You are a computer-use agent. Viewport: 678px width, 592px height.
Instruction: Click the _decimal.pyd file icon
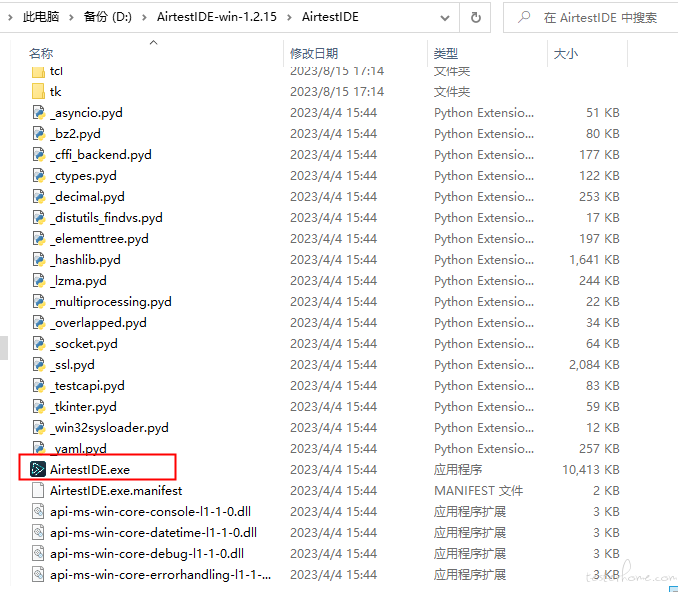38,196
